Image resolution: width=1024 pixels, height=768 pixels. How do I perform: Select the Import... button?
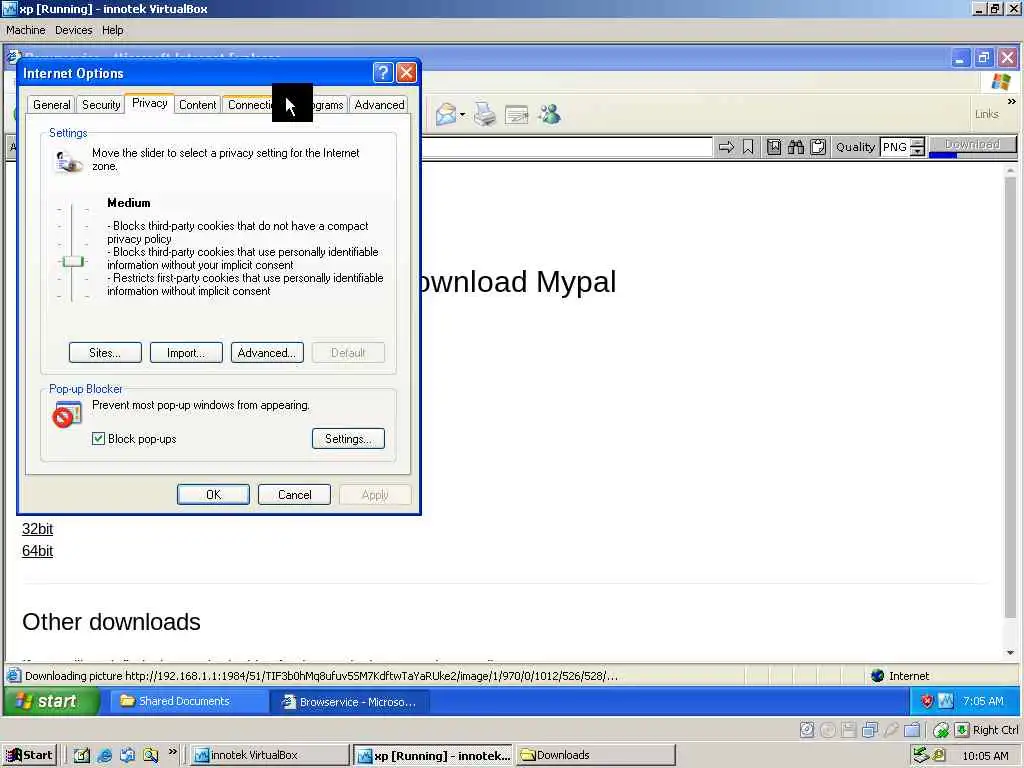[x=186, y=353]
